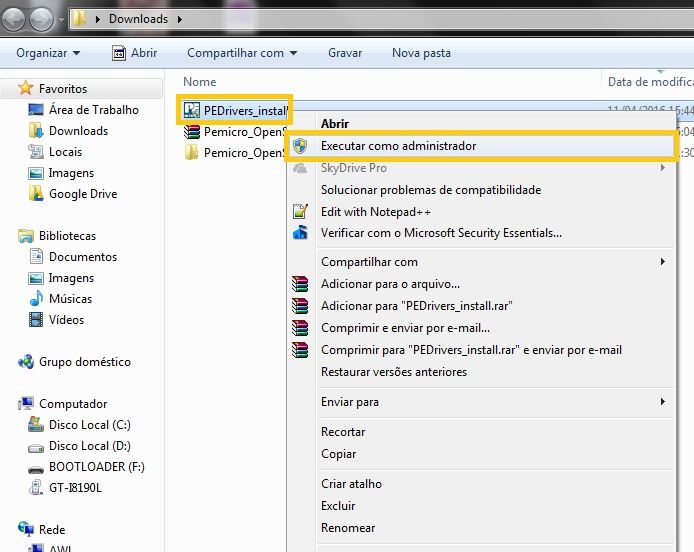Select Downloads folder icon in sidebar
The width and height of the screenshot is (694, 552).
click(x=36, y=131)
